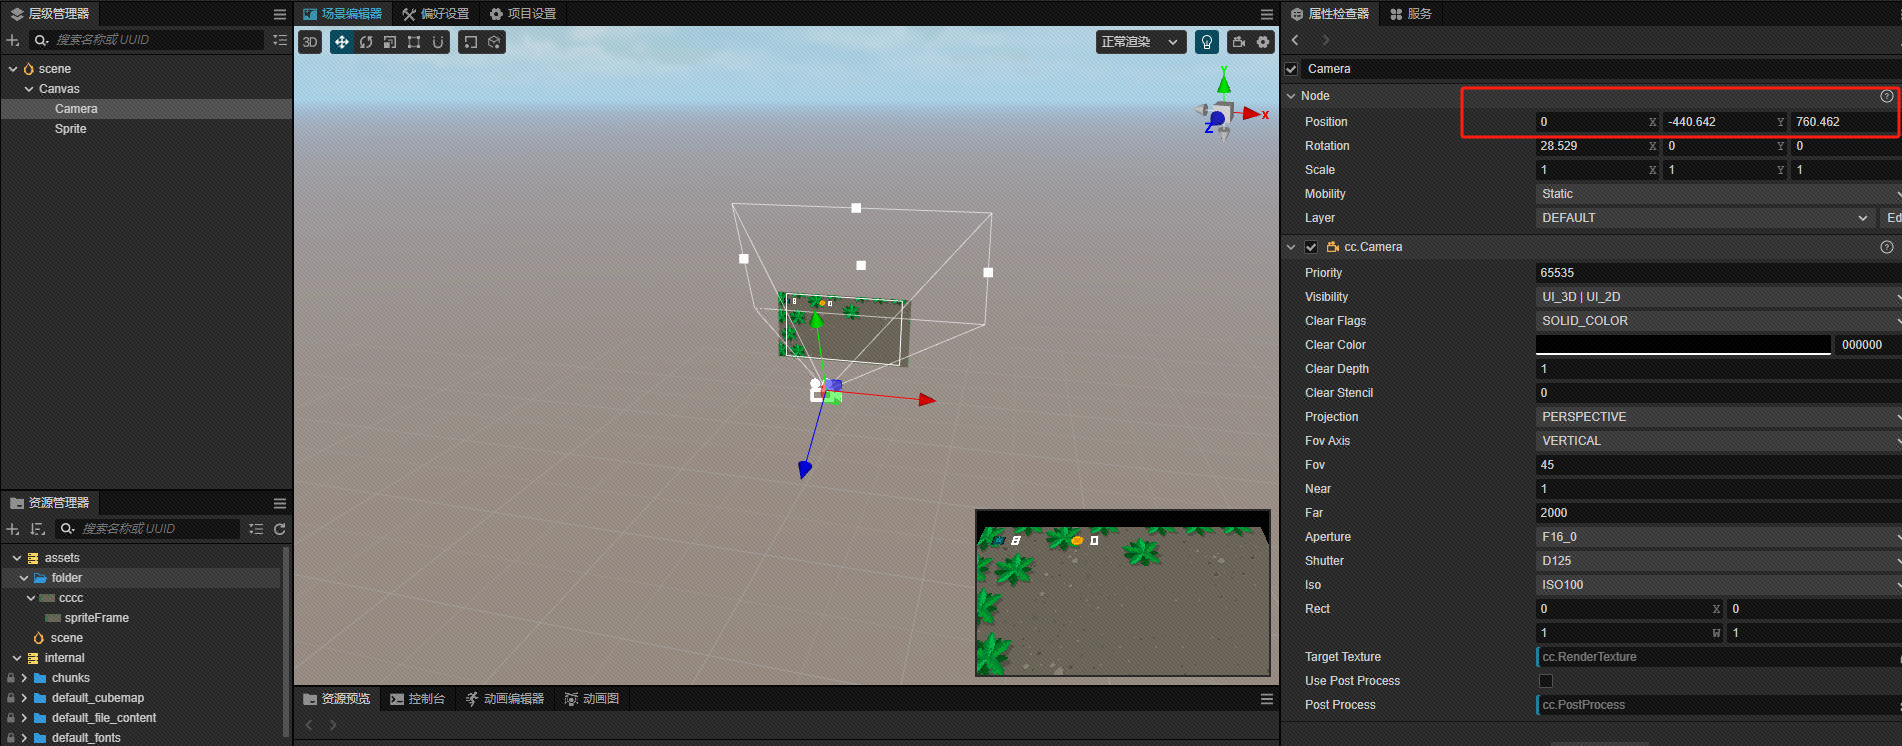Open help for the Node section
This screenshot has height=746, width=1902.
pos(1887,96)
